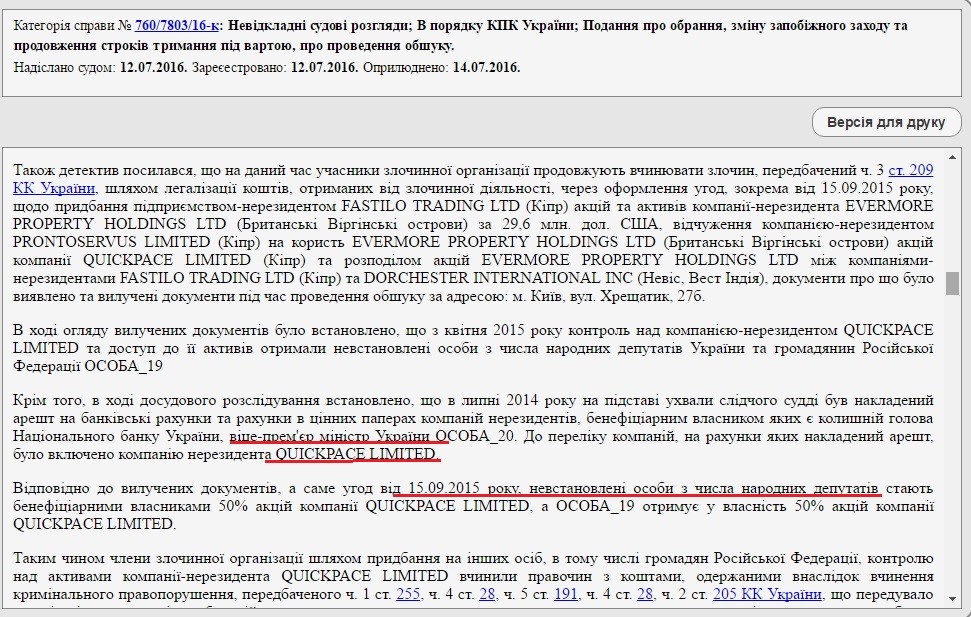Click the text 'DORCHESTER INTERNATIONAL INC'

498,278
